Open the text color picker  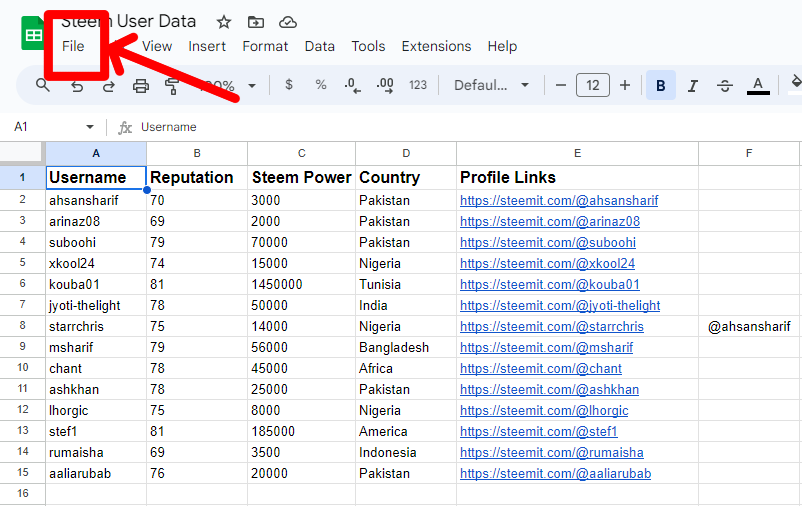(758, 85)
